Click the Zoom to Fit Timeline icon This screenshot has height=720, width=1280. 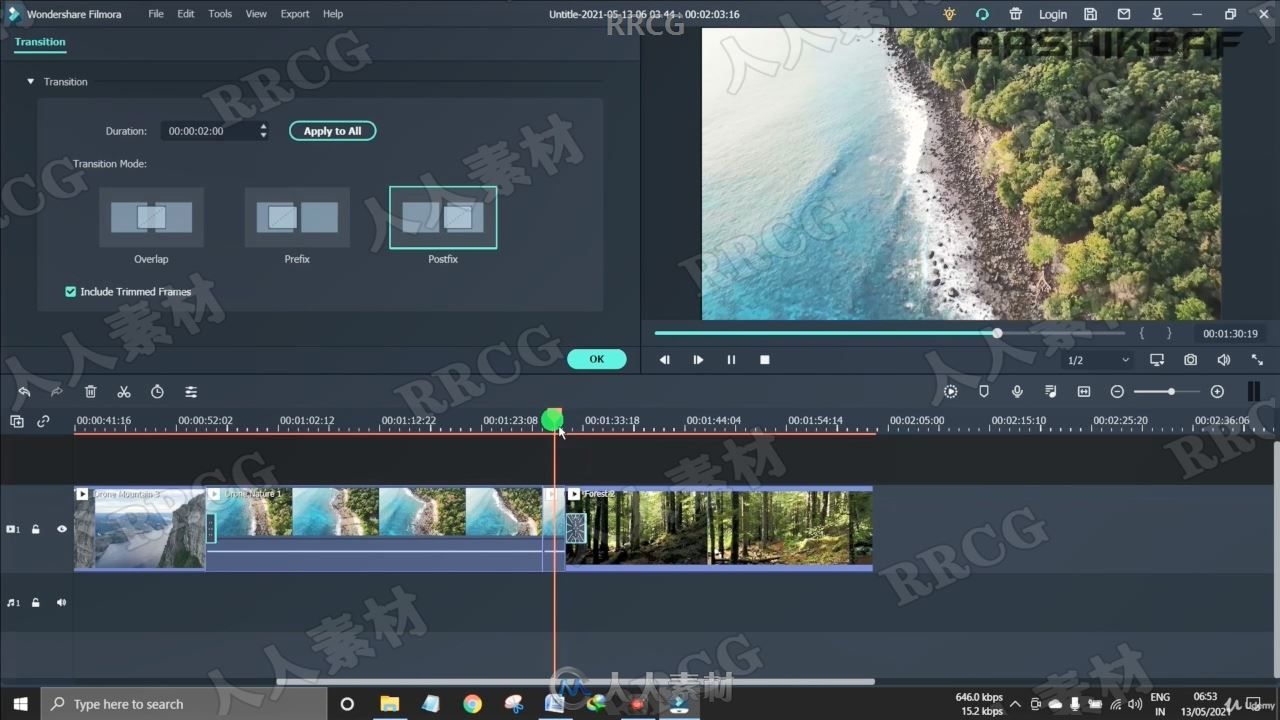tap(1084, 392)
